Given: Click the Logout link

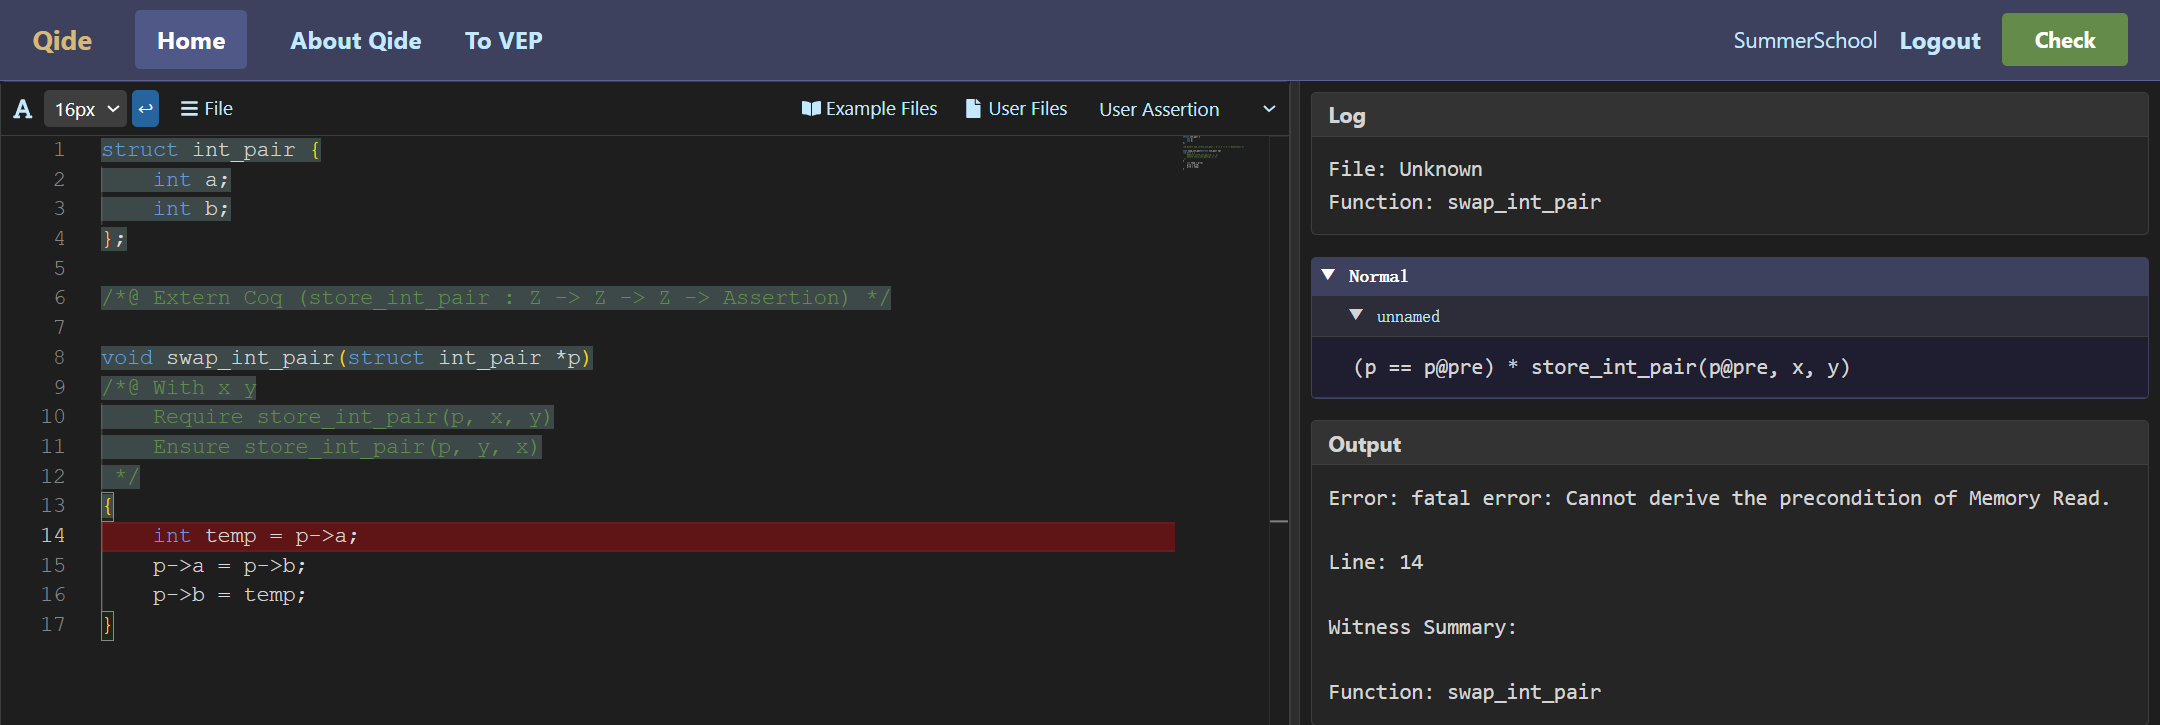Looking at the screenshot, I should (1940, 41).
